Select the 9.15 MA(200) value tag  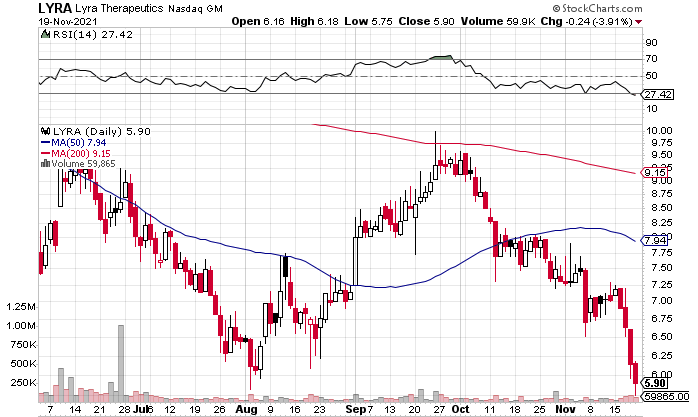[x=655, y=173]
